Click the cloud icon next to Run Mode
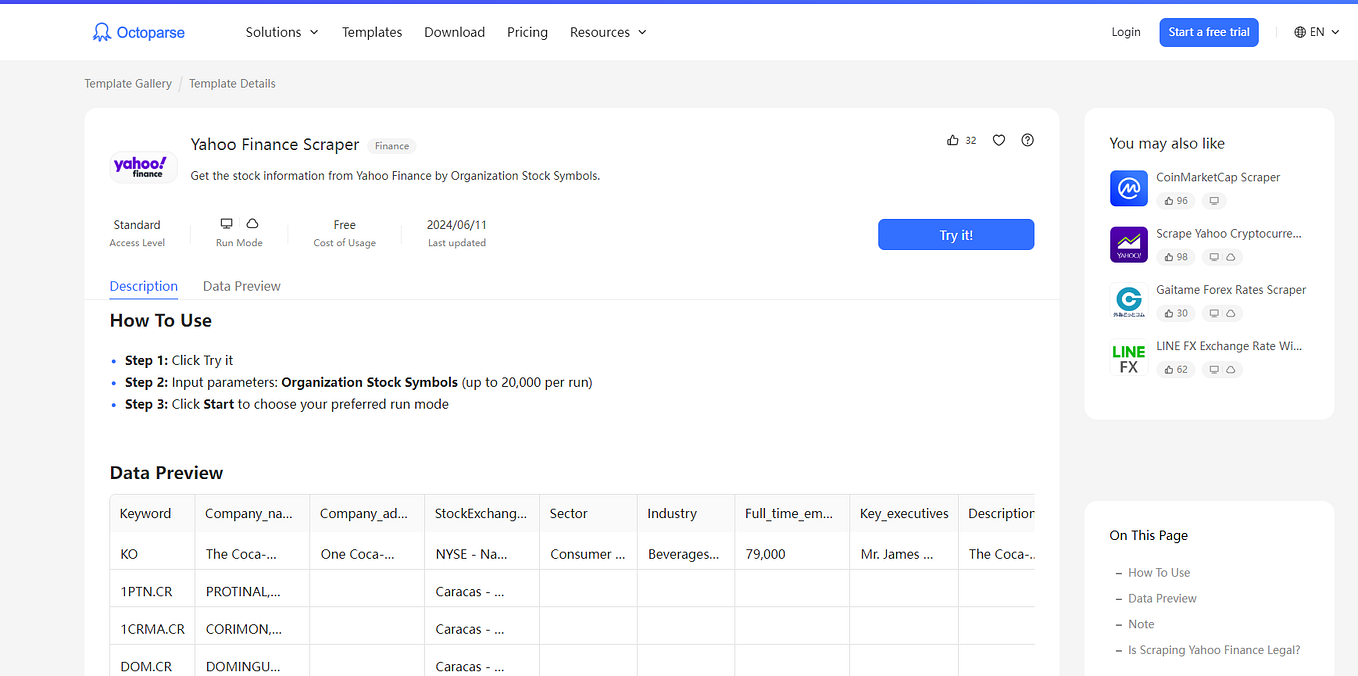This screenshot has width=1358, height=676. click(251, 223)
